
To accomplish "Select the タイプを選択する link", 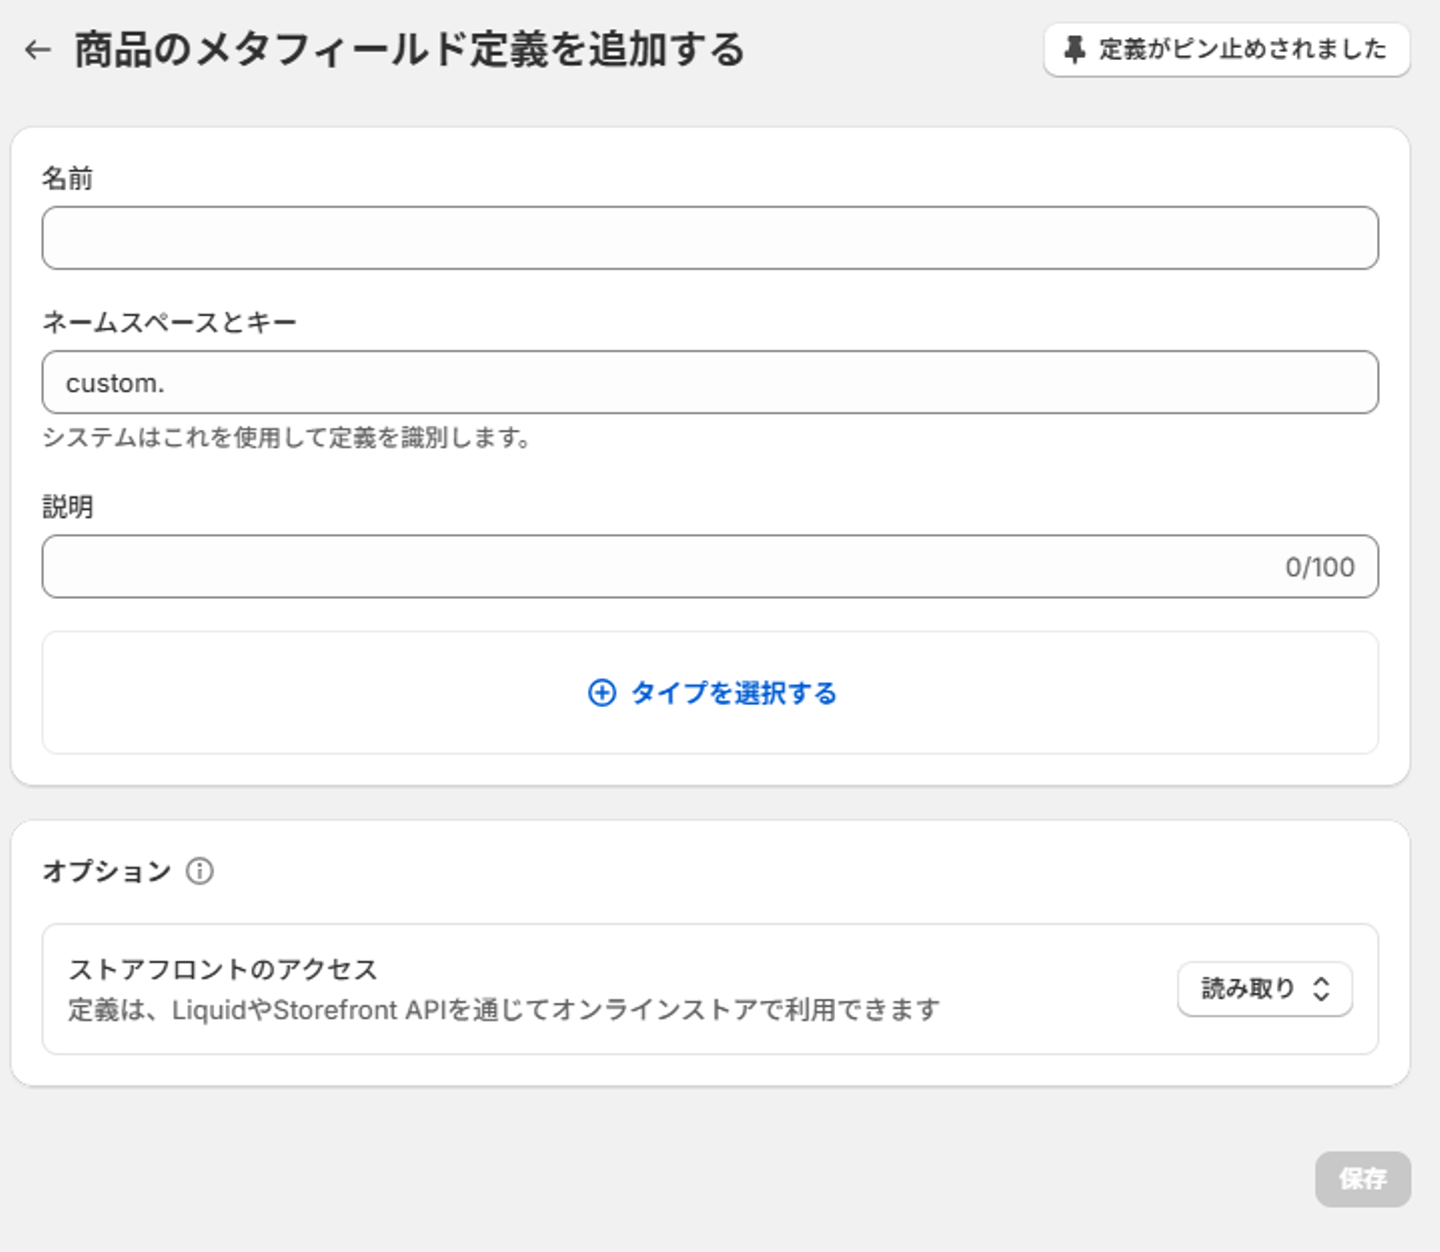I will 733,692.
